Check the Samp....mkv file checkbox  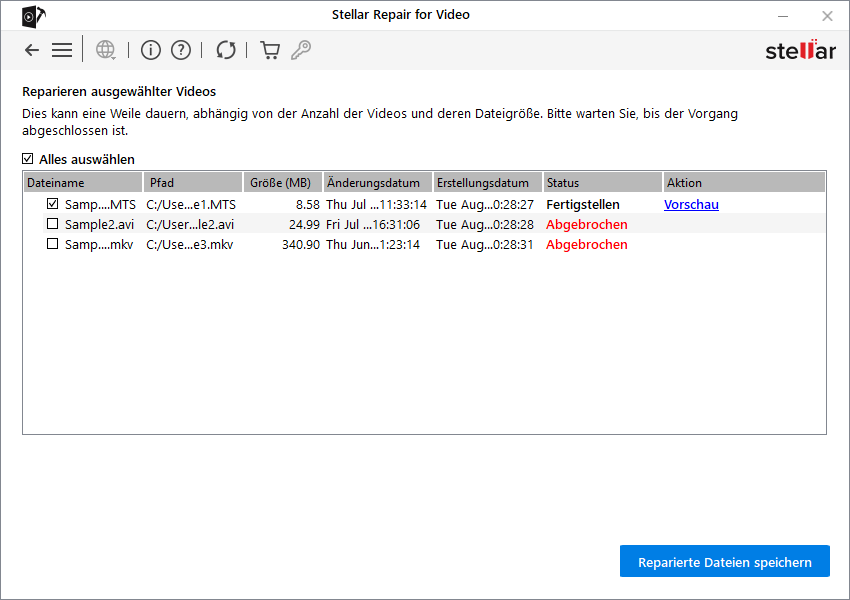53,244
